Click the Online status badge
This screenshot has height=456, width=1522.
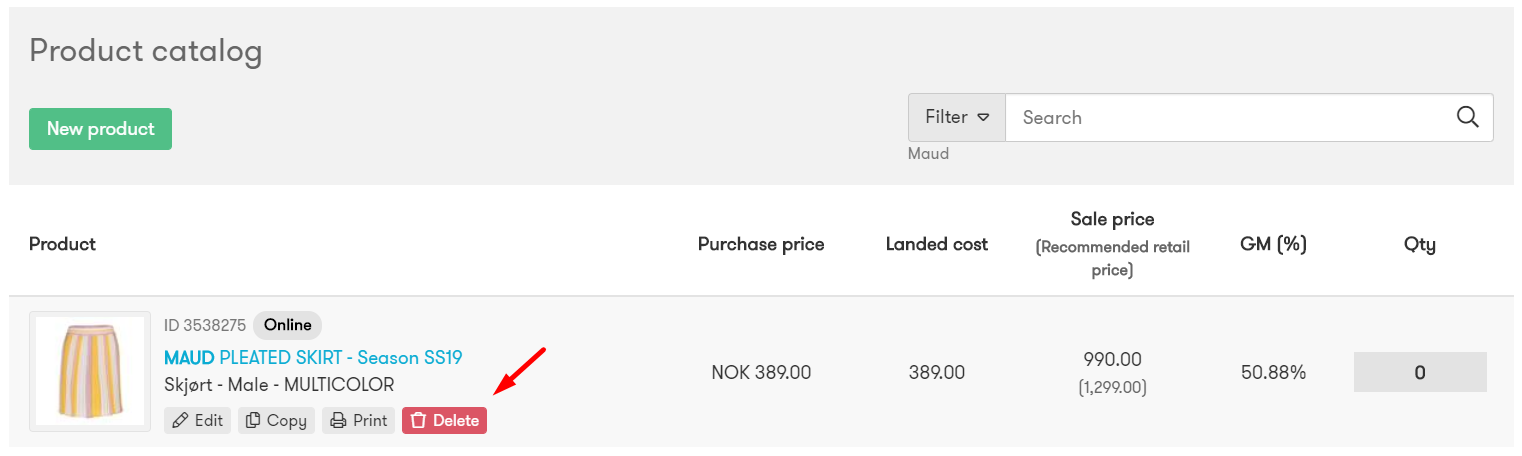(x=287, y=325)
